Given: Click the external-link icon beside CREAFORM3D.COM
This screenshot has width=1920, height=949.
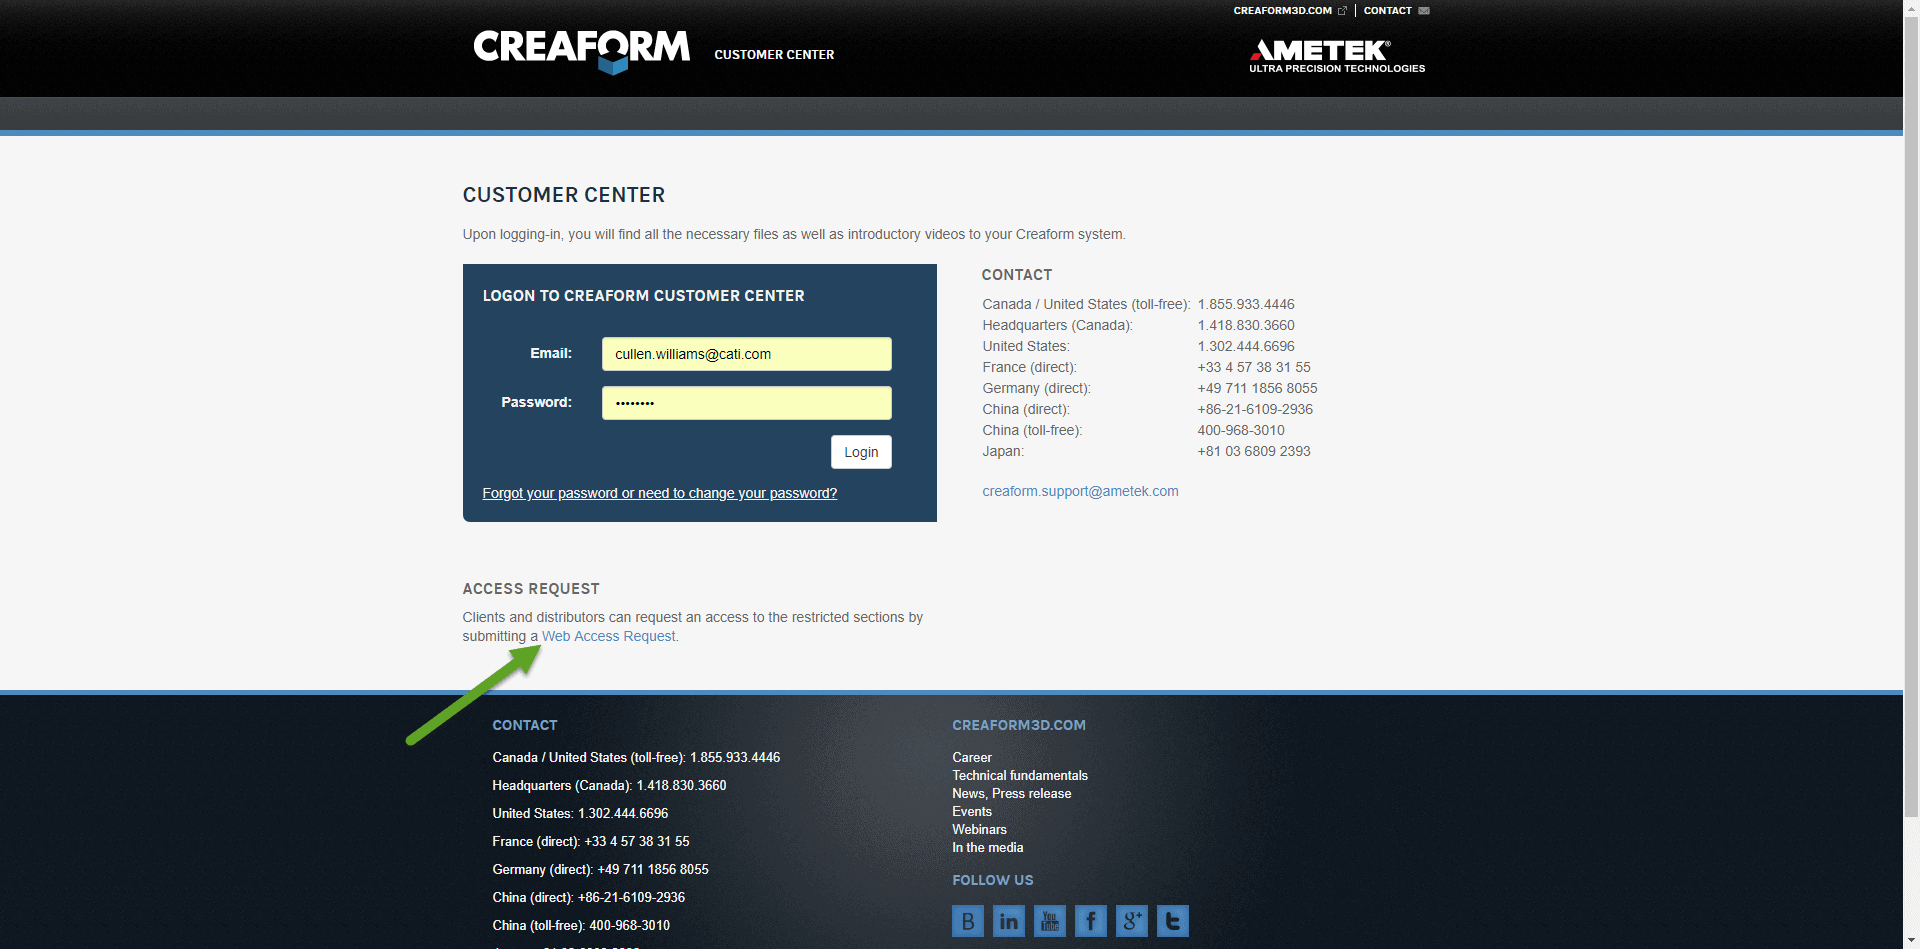Looking at the screenshot, I should click(x=1342, y=11).
